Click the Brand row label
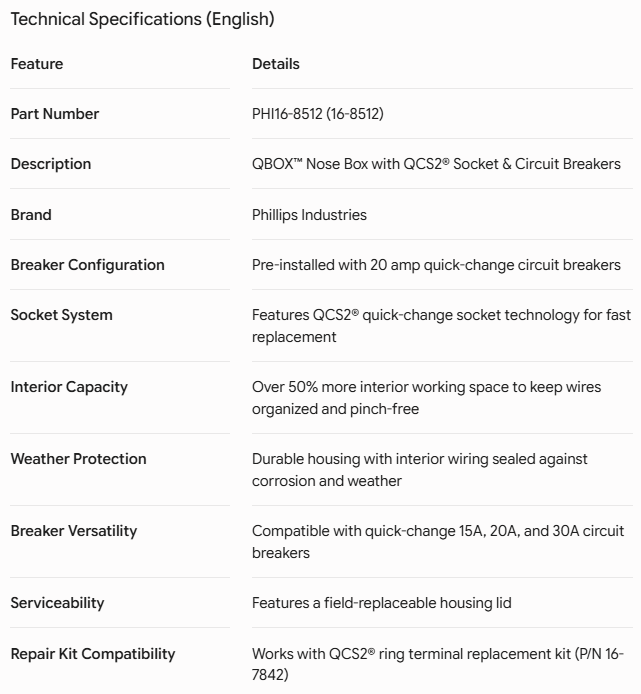The height and width of the screenshot is (694, 641). pos(31,215)
